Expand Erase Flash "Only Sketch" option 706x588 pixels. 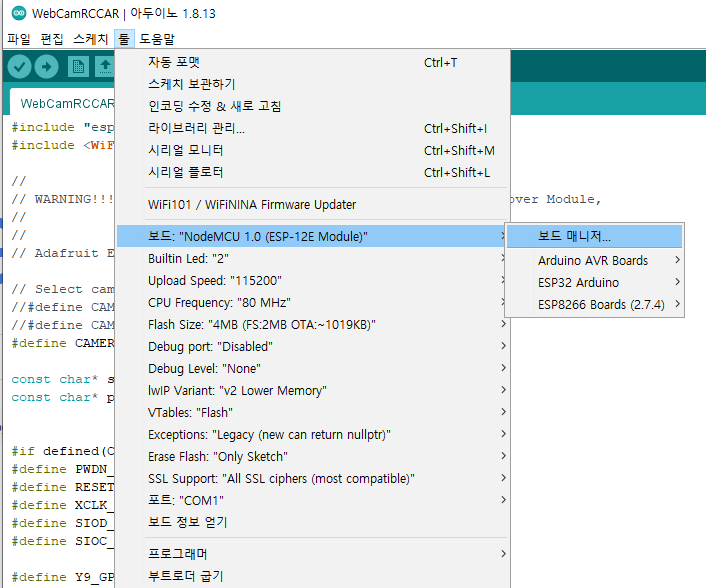click(x=313, y=457)
